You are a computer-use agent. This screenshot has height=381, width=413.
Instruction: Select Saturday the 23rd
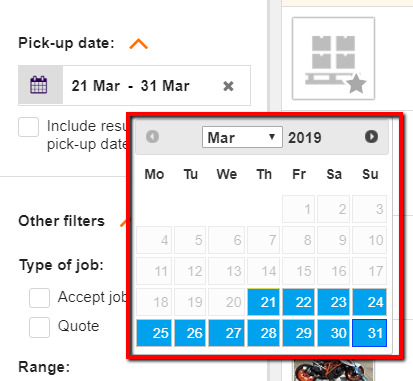pos(333,302)
